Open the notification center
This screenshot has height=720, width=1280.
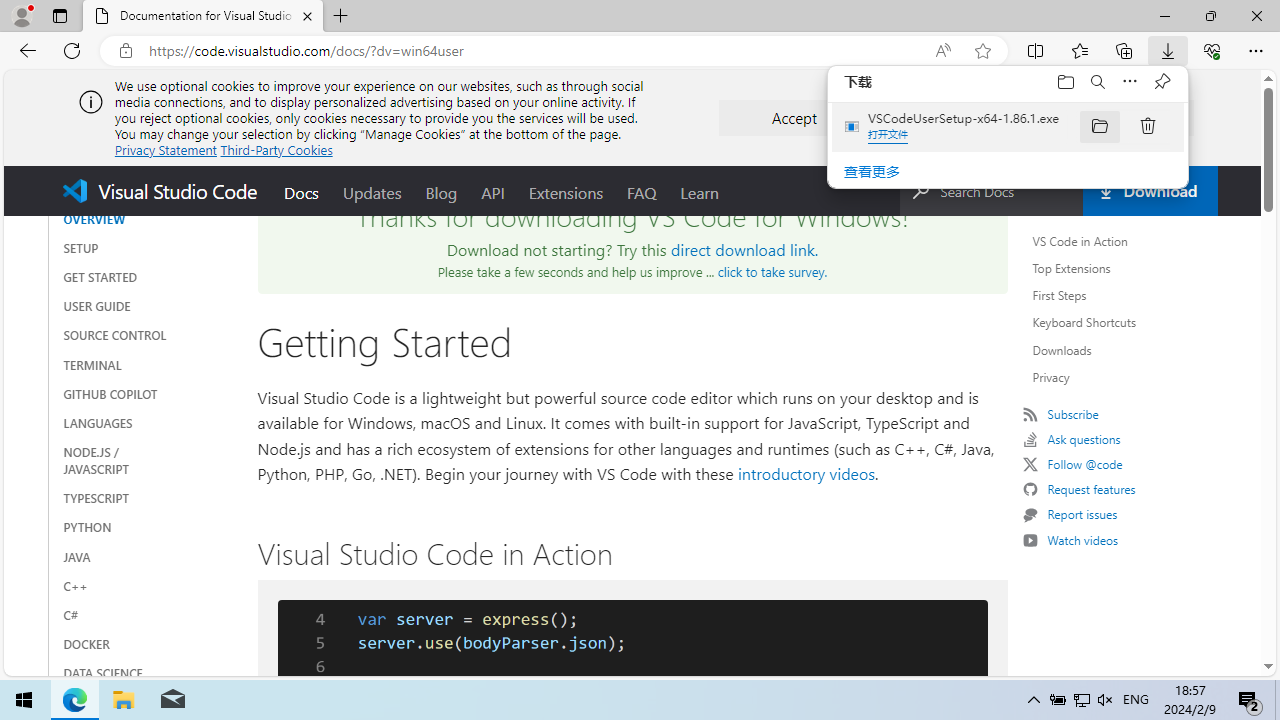(x=1250, y=700)
